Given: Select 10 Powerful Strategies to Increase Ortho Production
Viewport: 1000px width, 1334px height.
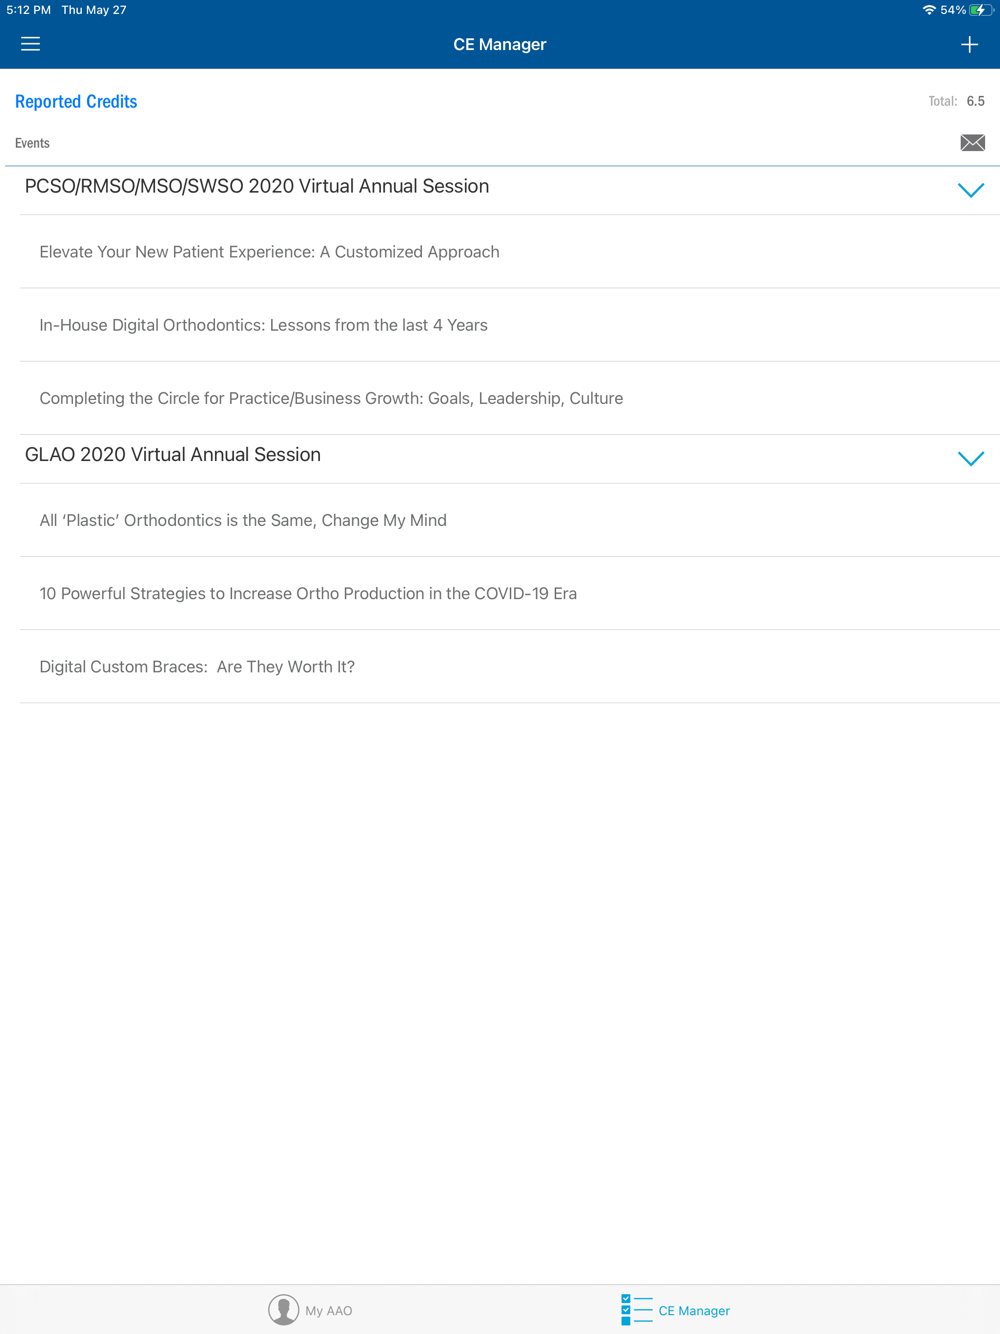Looking at the screenshot, I should click(x=308, y=593).
